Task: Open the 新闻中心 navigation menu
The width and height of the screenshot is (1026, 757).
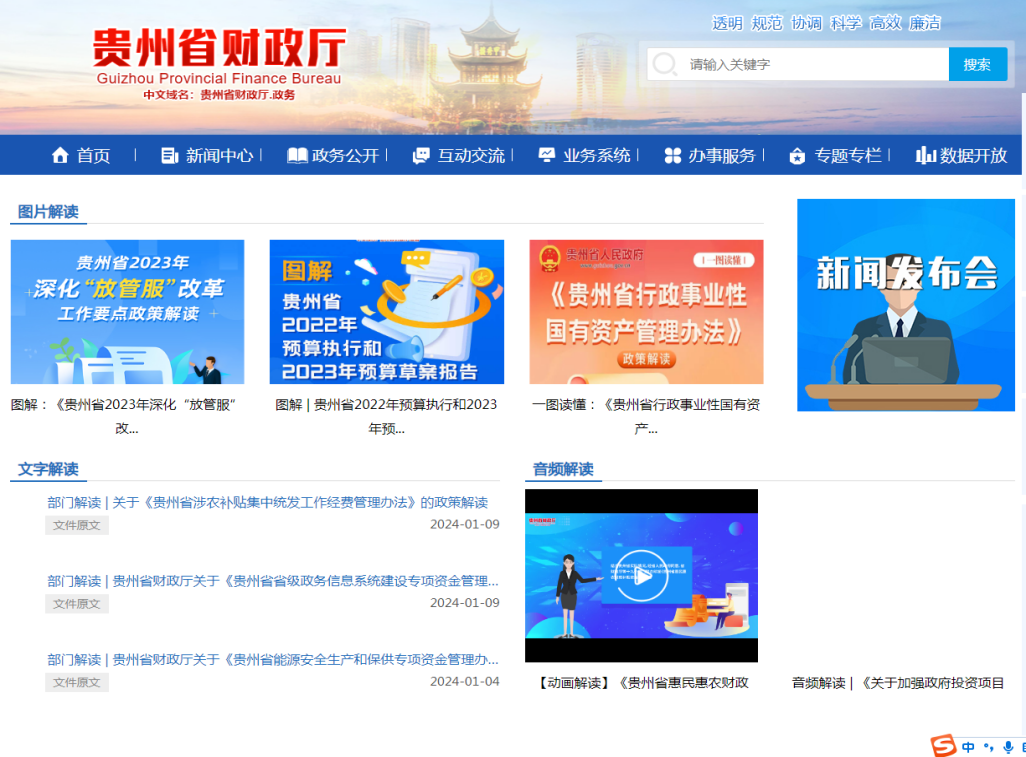Action: point(219,156)
